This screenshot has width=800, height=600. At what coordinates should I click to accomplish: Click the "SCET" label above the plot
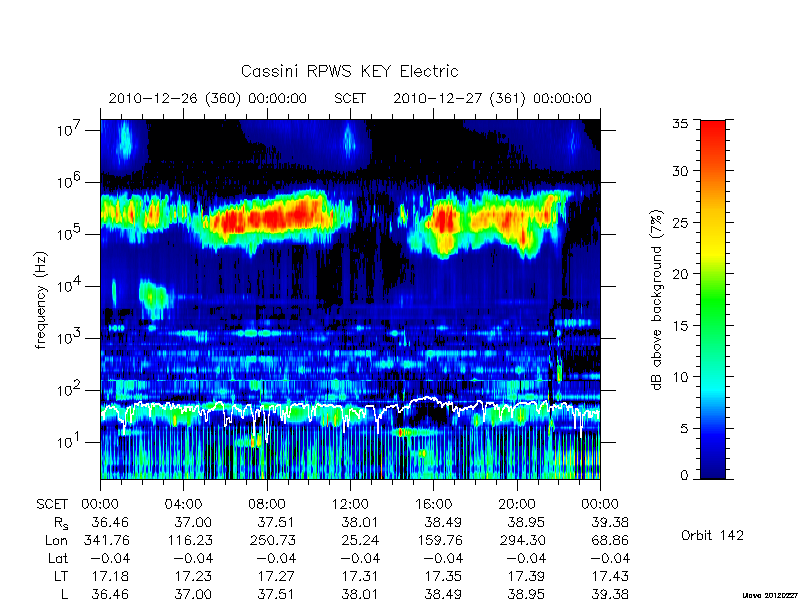pos(350,98)
